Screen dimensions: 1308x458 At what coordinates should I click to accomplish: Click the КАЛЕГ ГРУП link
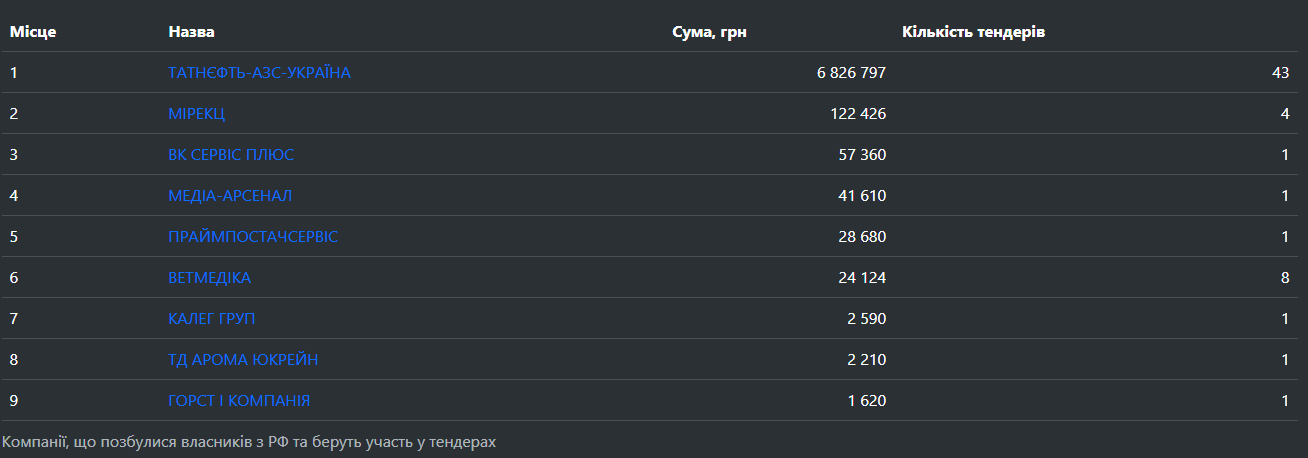[212, 319]
